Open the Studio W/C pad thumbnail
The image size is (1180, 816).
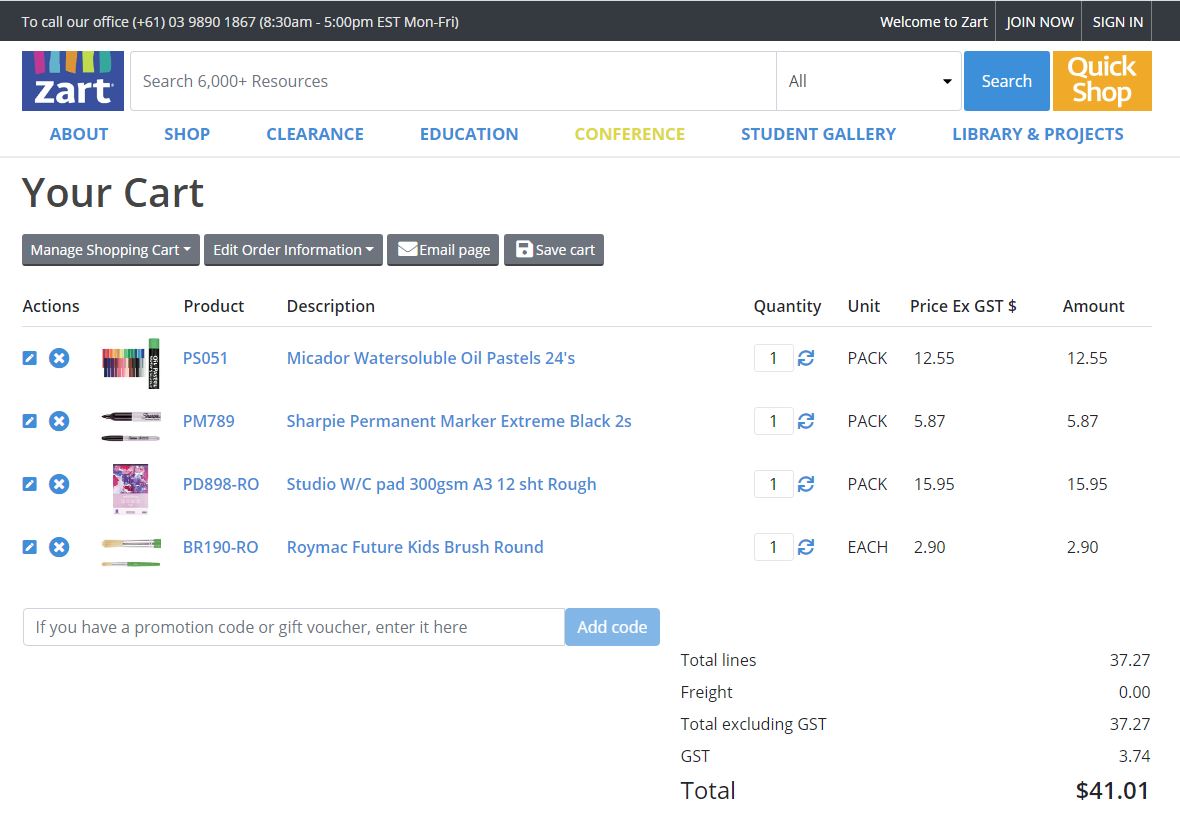click(131, 489)
